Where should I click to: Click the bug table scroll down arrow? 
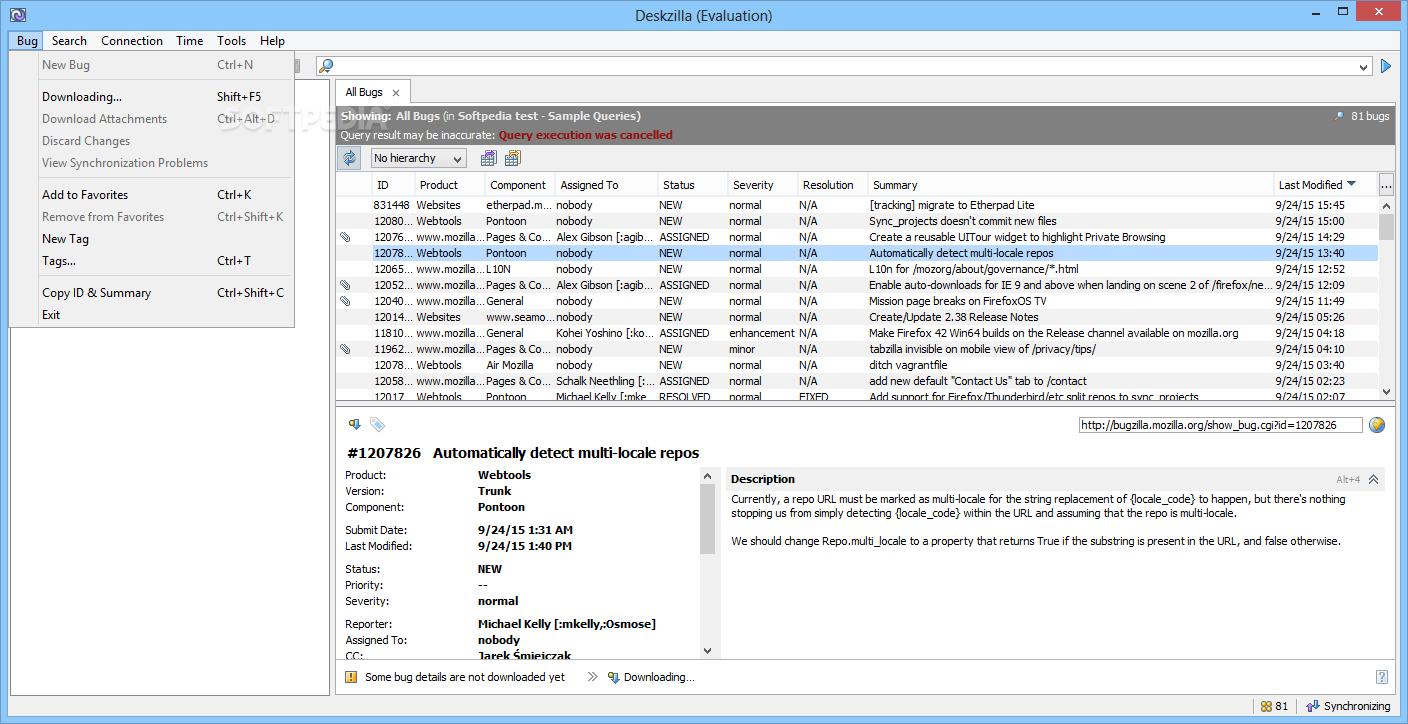[1386, 392]
